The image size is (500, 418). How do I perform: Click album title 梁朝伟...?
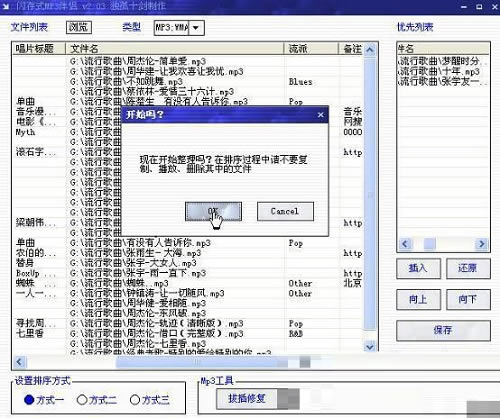pyautogui.click(x=36, y=222)
